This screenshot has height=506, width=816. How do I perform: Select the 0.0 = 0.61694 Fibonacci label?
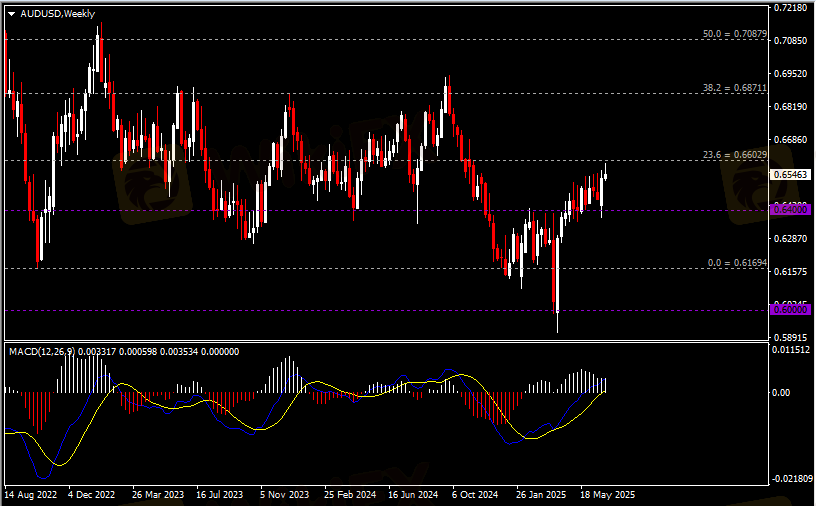click(x=737, y=263)
